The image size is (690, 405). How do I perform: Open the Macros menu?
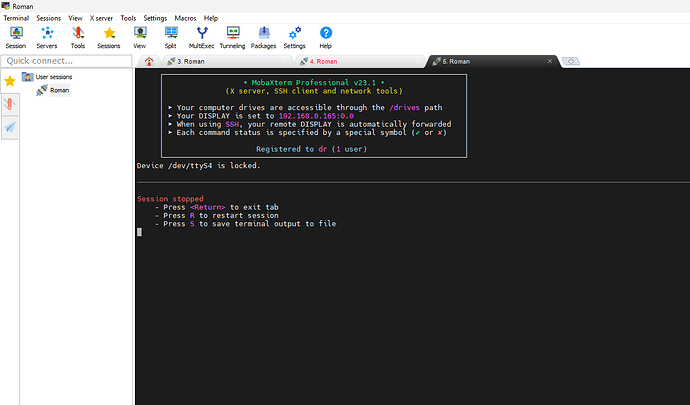[185, 18]
